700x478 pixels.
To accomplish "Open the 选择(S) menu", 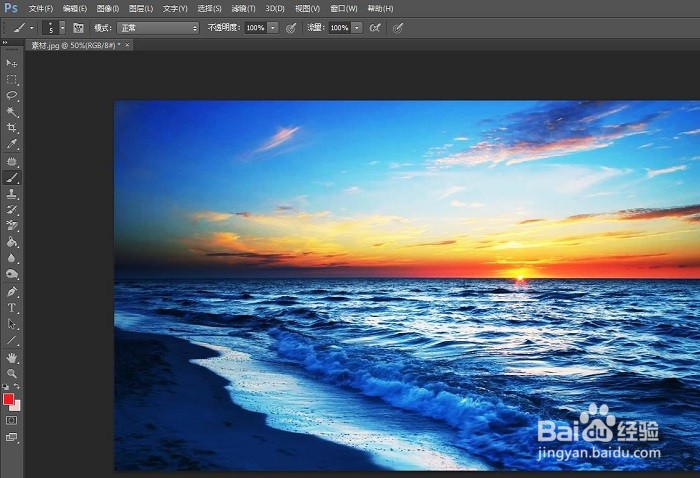I will pyautogui.click(x=209, y=8).
